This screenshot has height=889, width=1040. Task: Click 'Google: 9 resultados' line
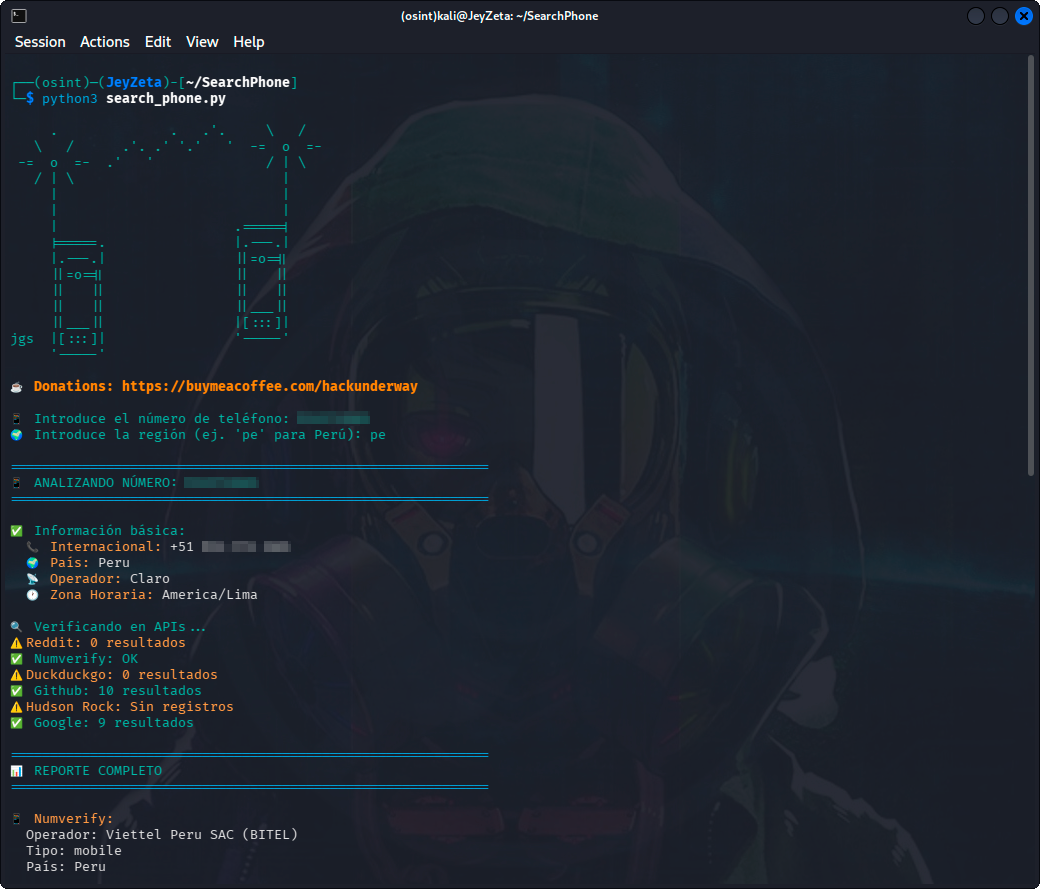coord(113,723)
